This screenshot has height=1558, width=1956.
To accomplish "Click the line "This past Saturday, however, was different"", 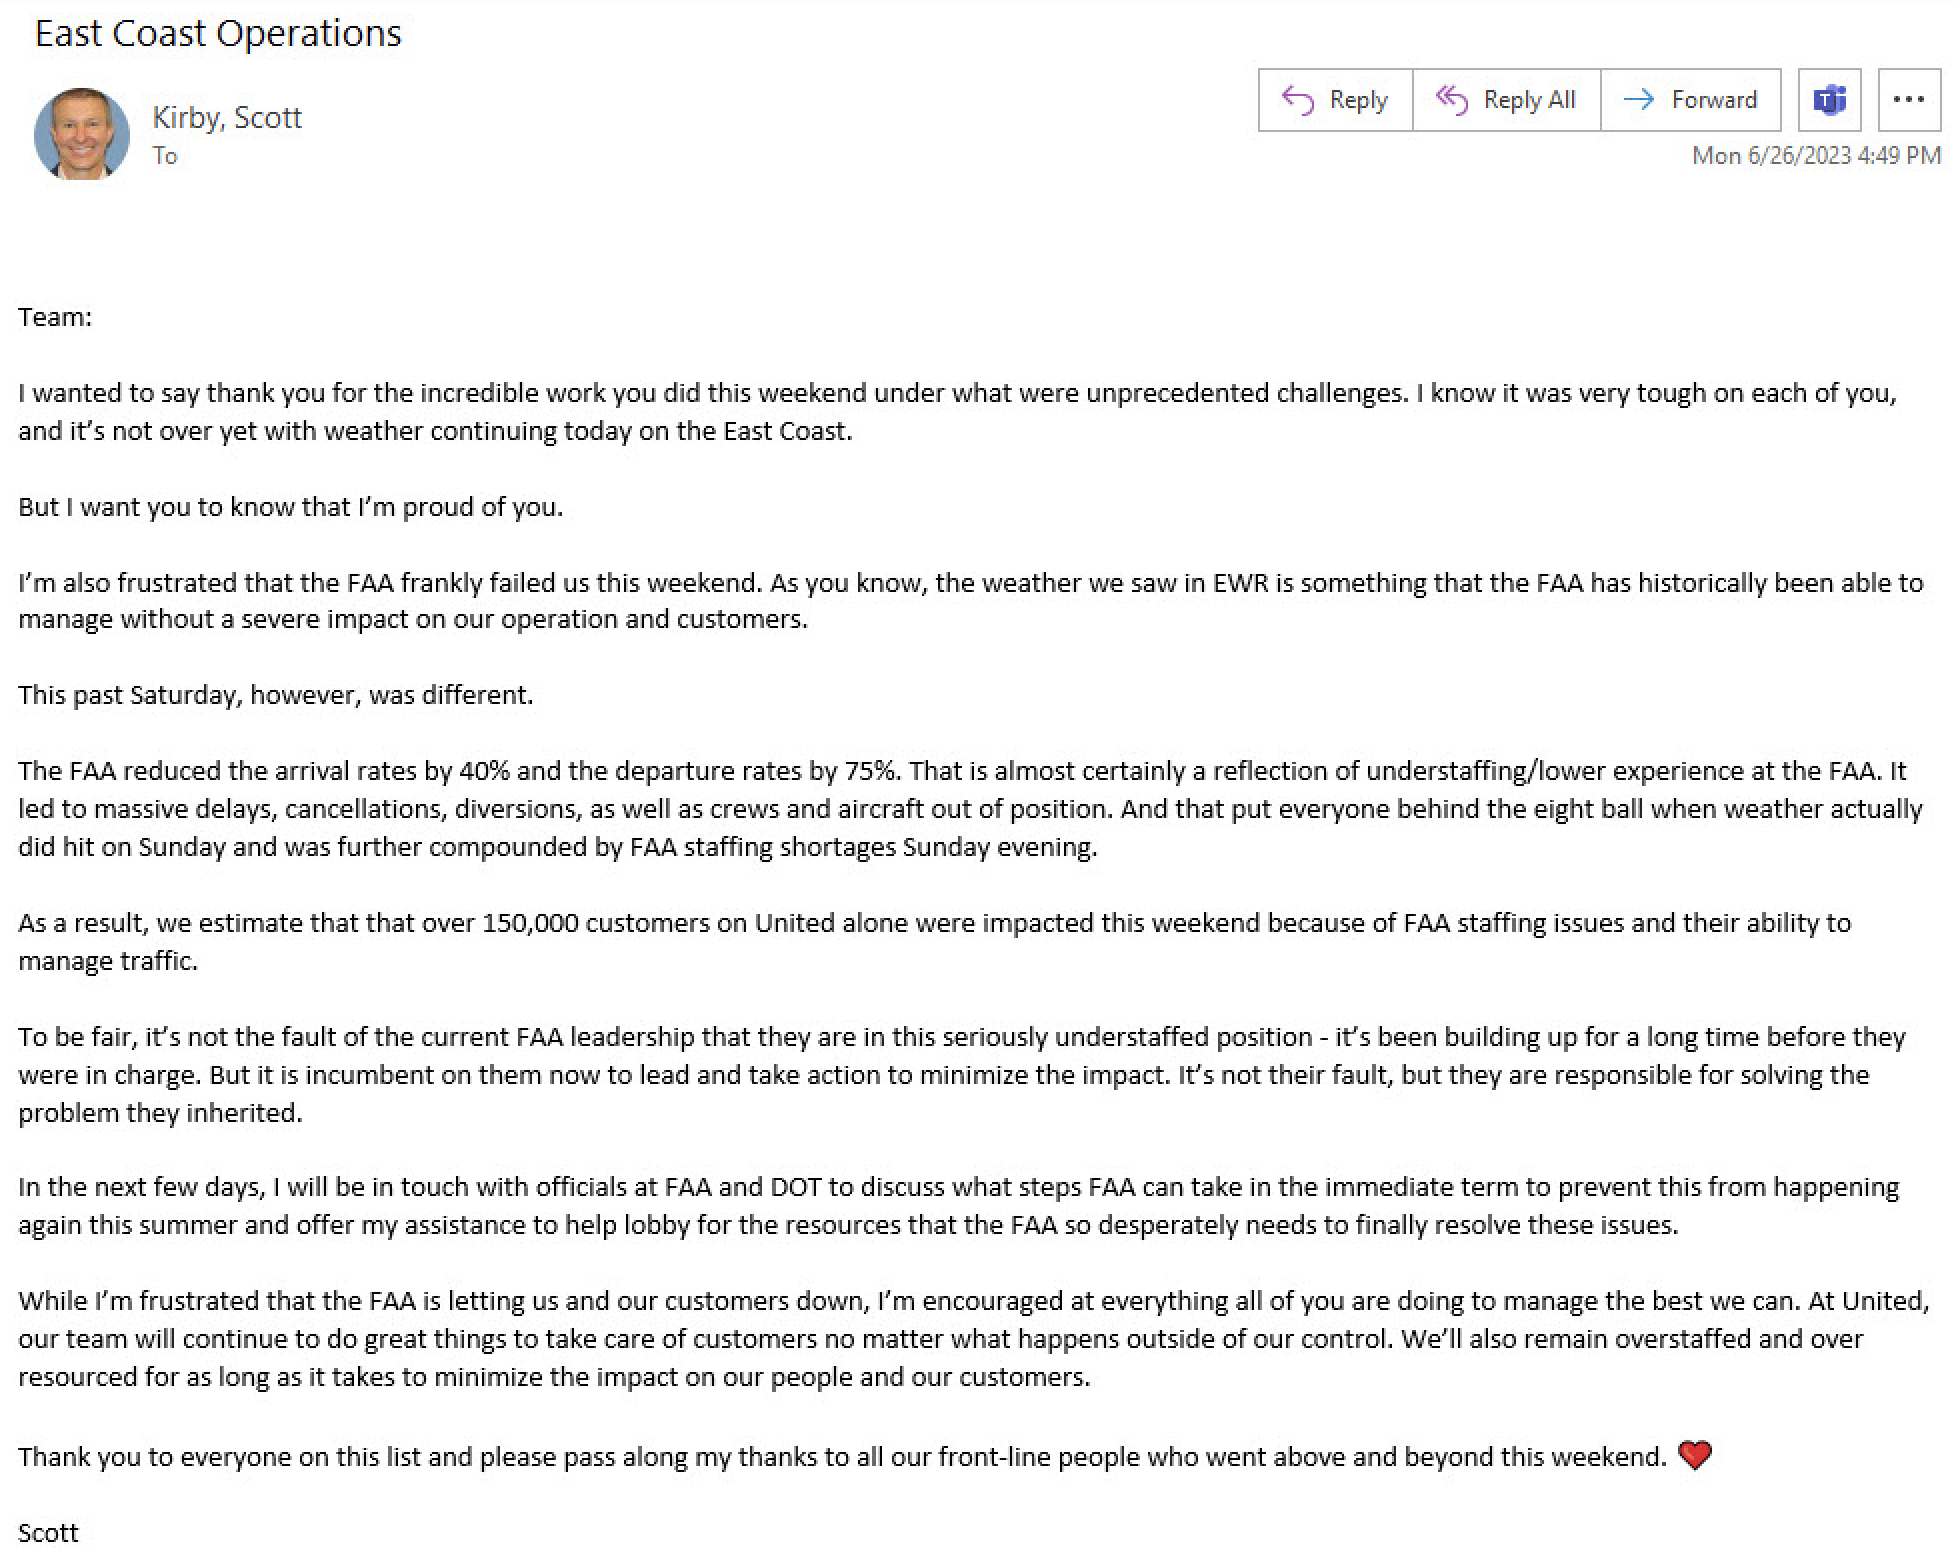I will click(x=276, y=695).
